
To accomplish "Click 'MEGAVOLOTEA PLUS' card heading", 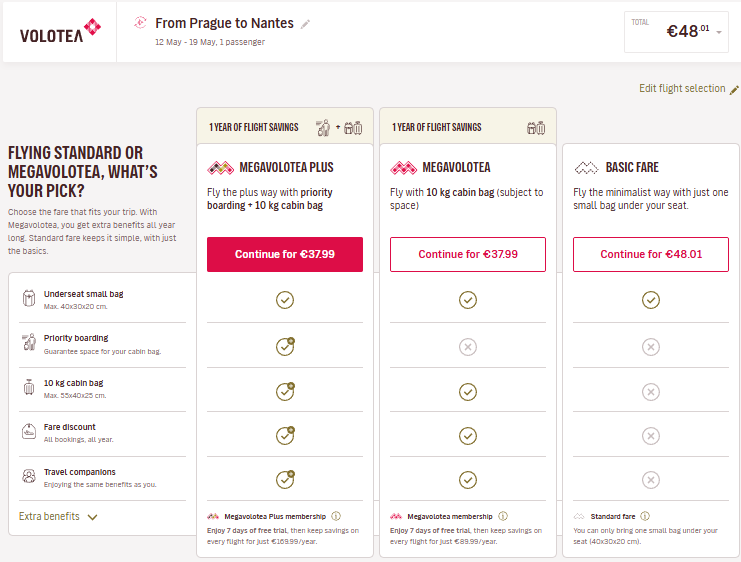I will coord(286,167).
